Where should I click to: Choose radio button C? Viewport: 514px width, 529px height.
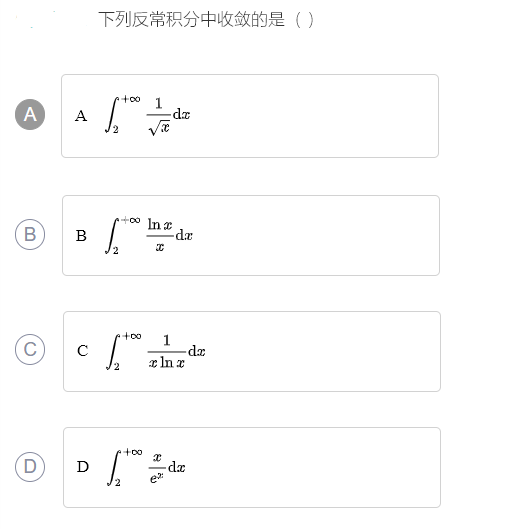pyautogui.click(x=30, y=350)
